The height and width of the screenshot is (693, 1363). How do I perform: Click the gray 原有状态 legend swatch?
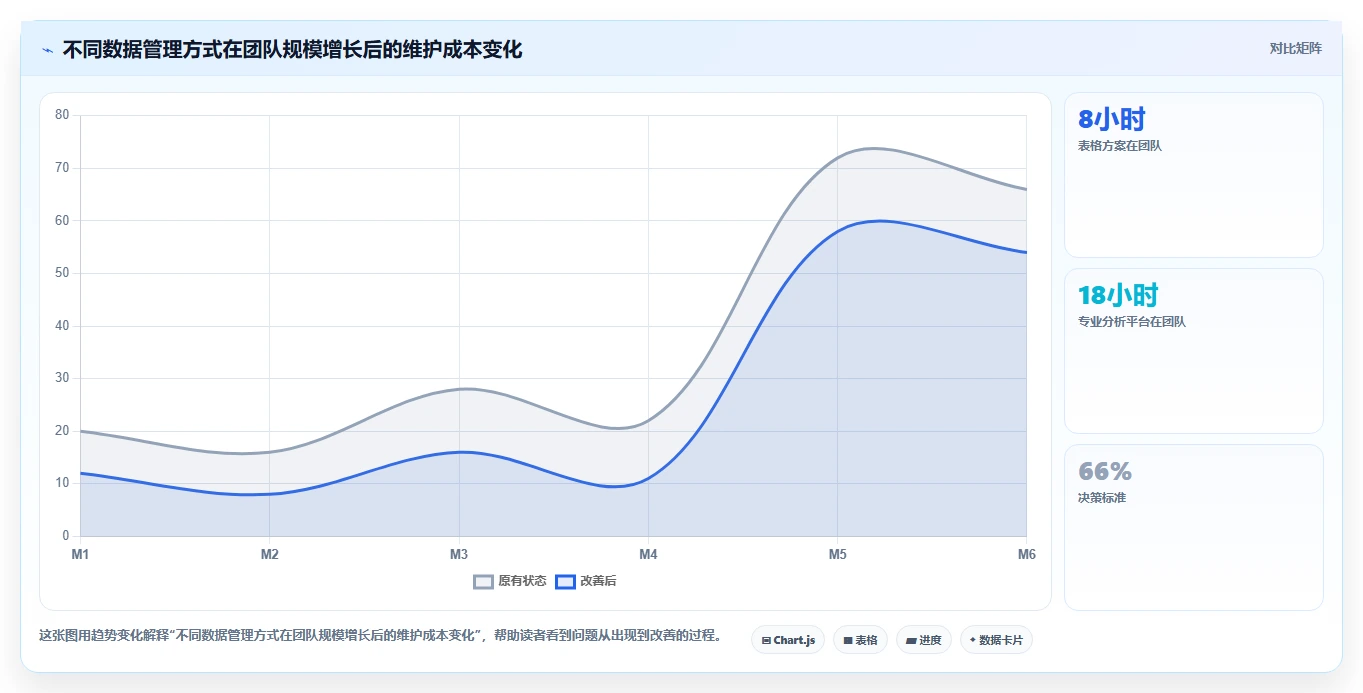coord(484,581)
